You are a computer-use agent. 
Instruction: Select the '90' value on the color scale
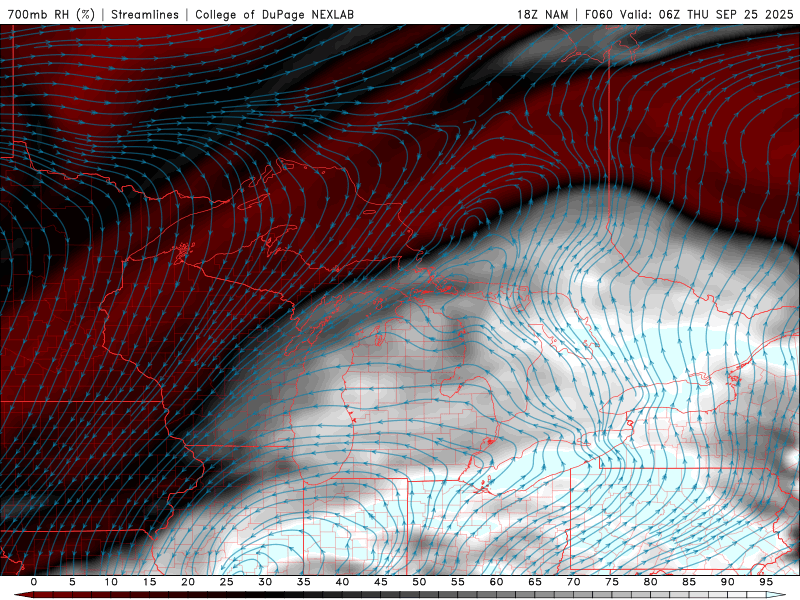pos(728,582)
